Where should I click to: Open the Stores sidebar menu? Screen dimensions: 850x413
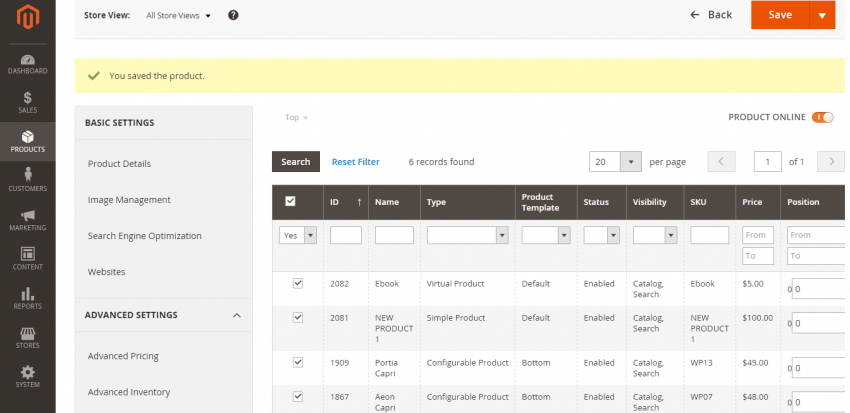pos(28,337)
